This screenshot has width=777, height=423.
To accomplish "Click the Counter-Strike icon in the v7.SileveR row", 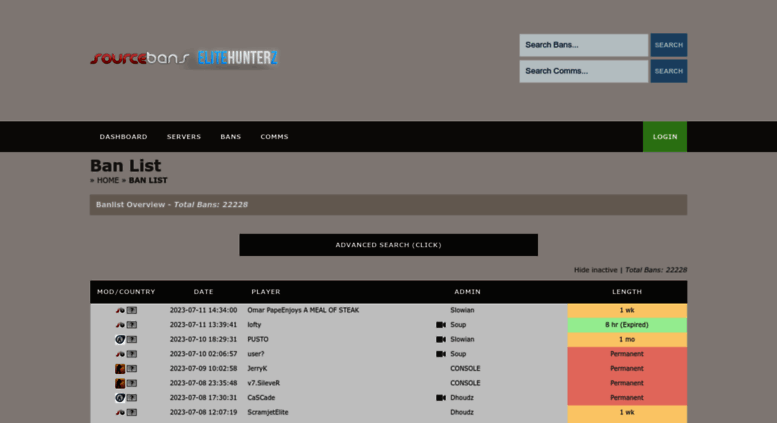I will point(120,383).
